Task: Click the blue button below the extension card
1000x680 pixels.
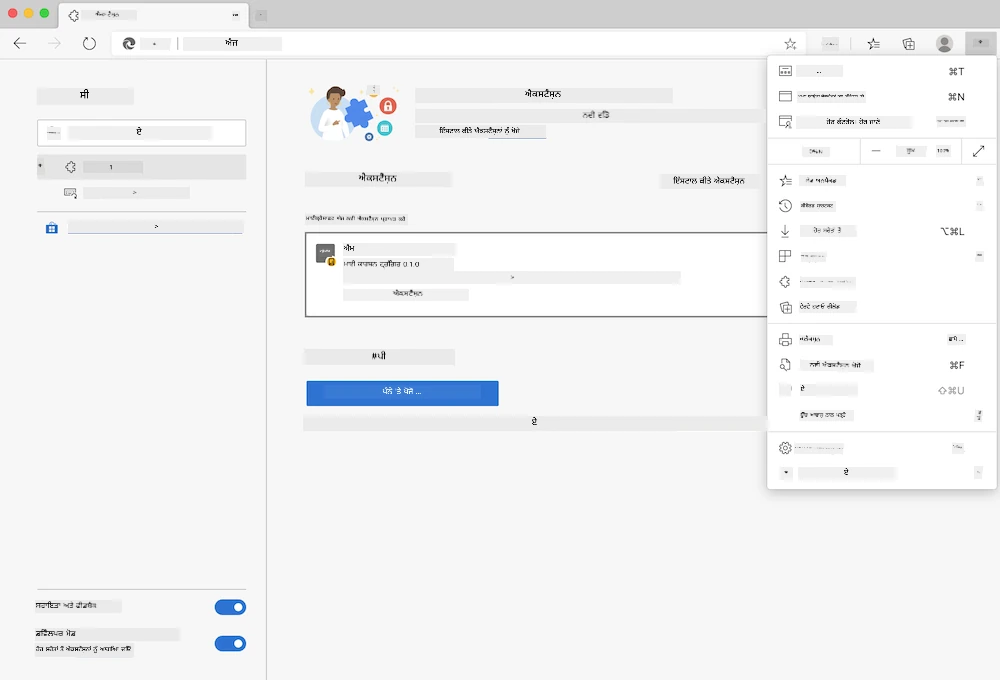Action: [x=402, y=393]
